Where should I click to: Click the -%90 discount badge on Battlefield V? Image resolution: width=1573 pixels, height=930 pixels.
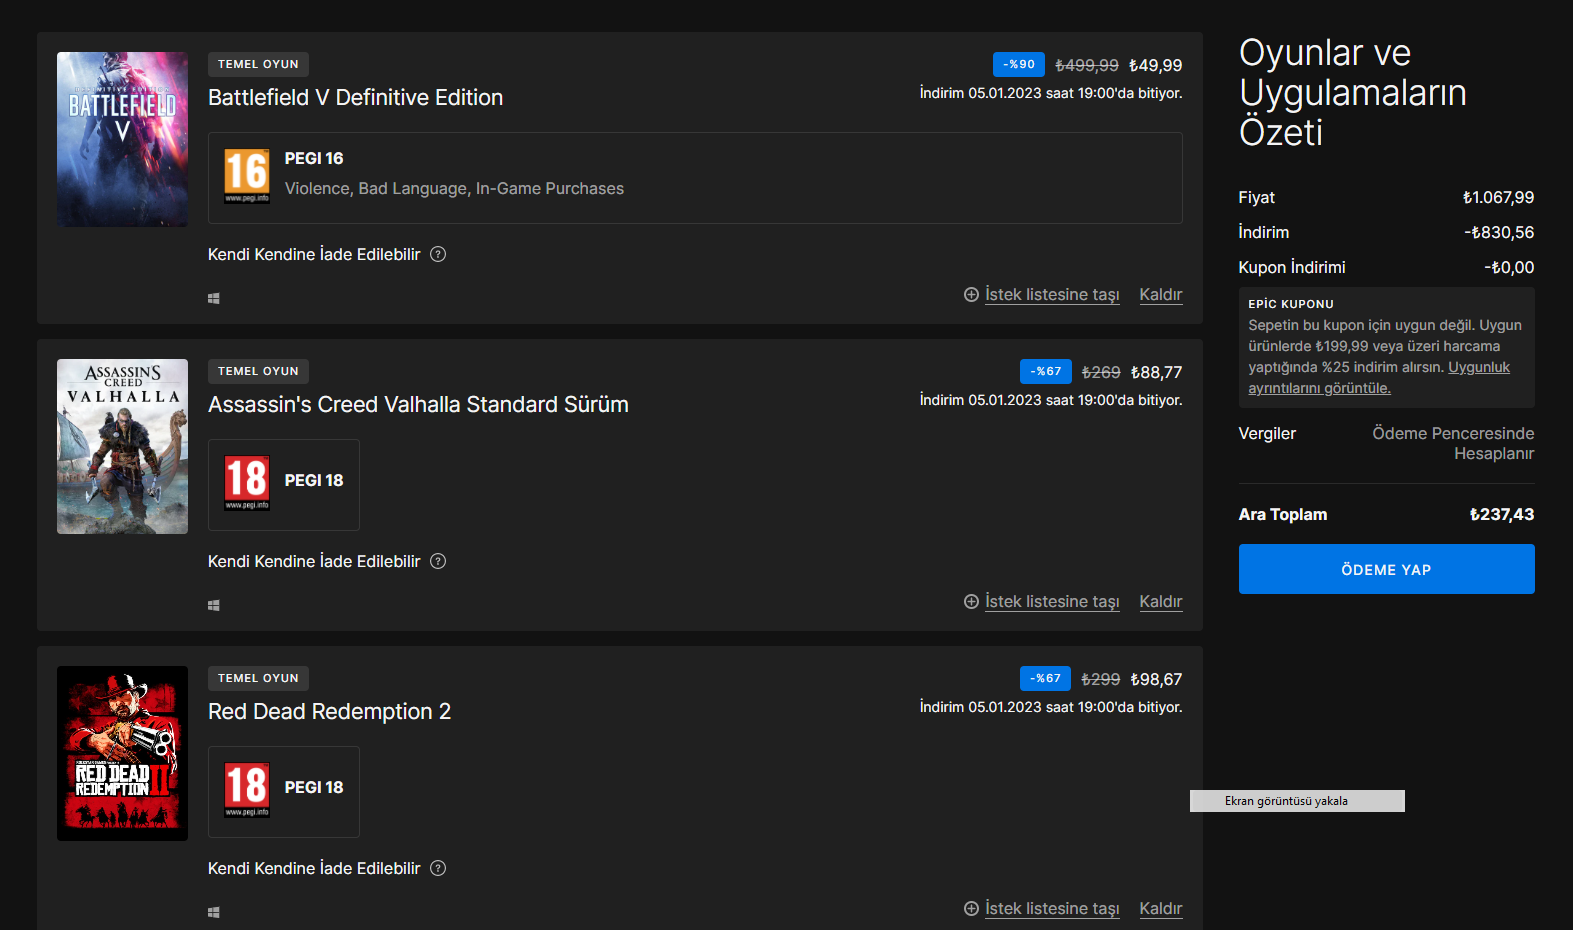pyautogui.click(x=1019, y=64)
